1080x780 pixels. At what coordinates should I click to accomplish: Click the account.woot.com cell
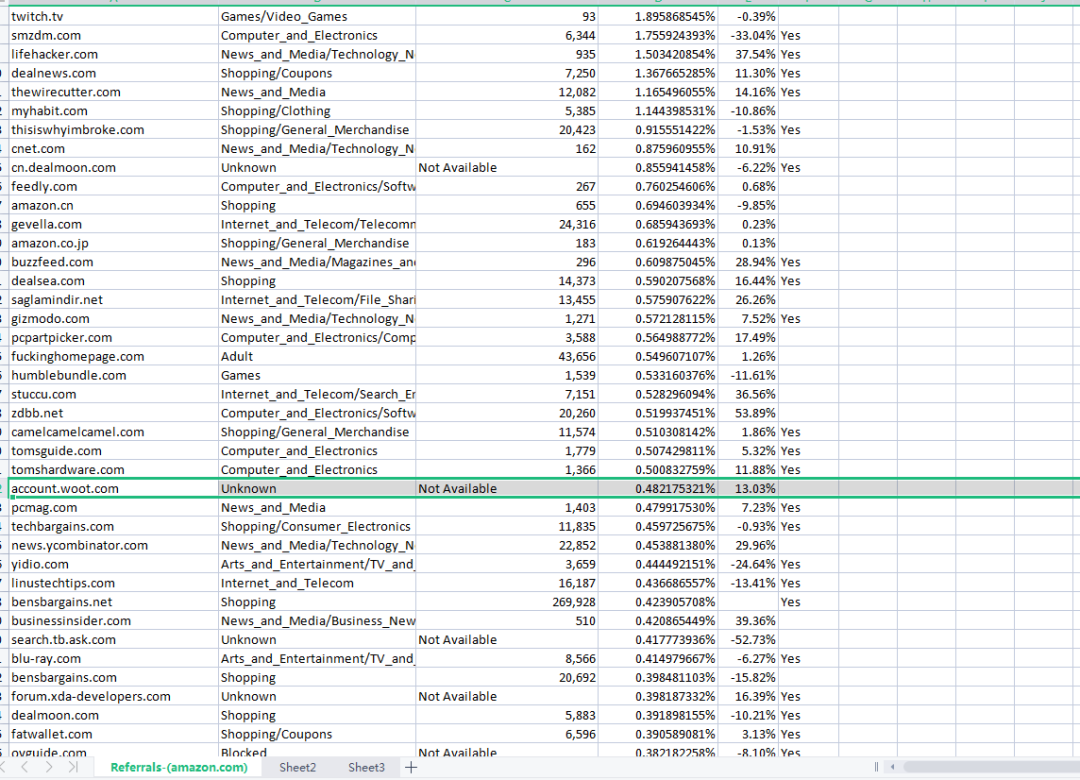click(114, 489)
